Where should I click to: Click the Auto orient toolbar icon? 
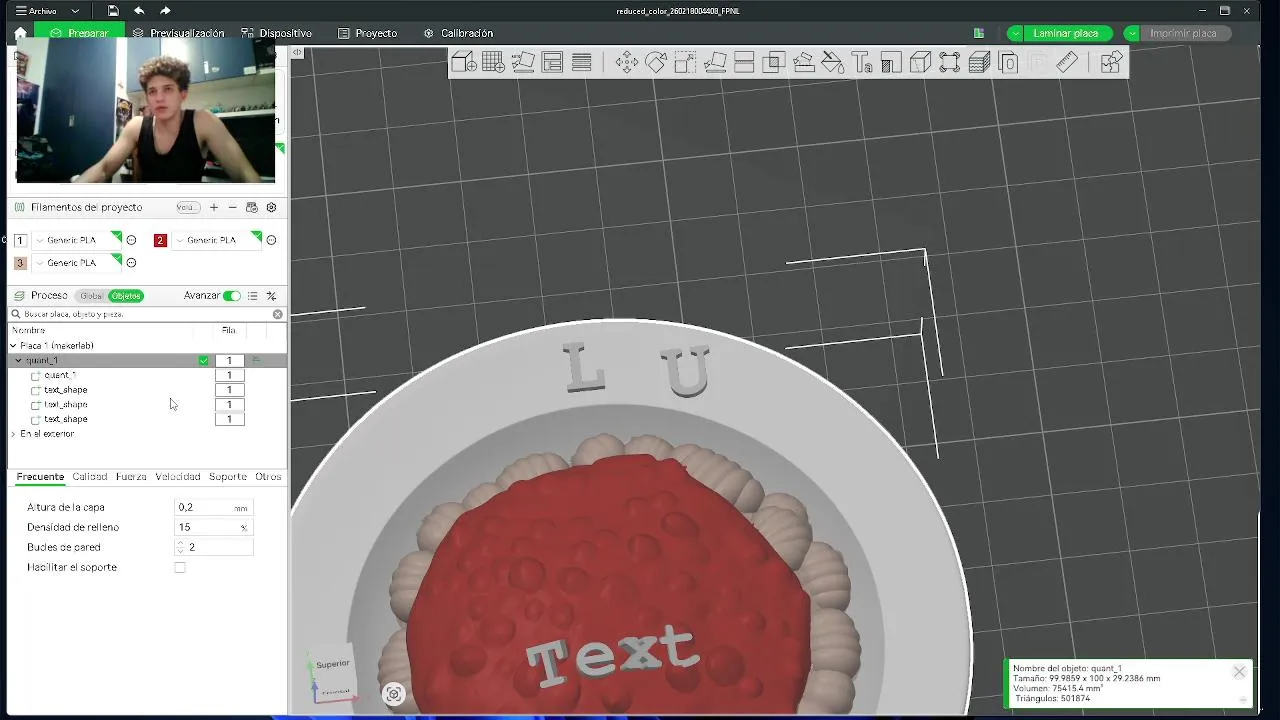click(523, 63)
